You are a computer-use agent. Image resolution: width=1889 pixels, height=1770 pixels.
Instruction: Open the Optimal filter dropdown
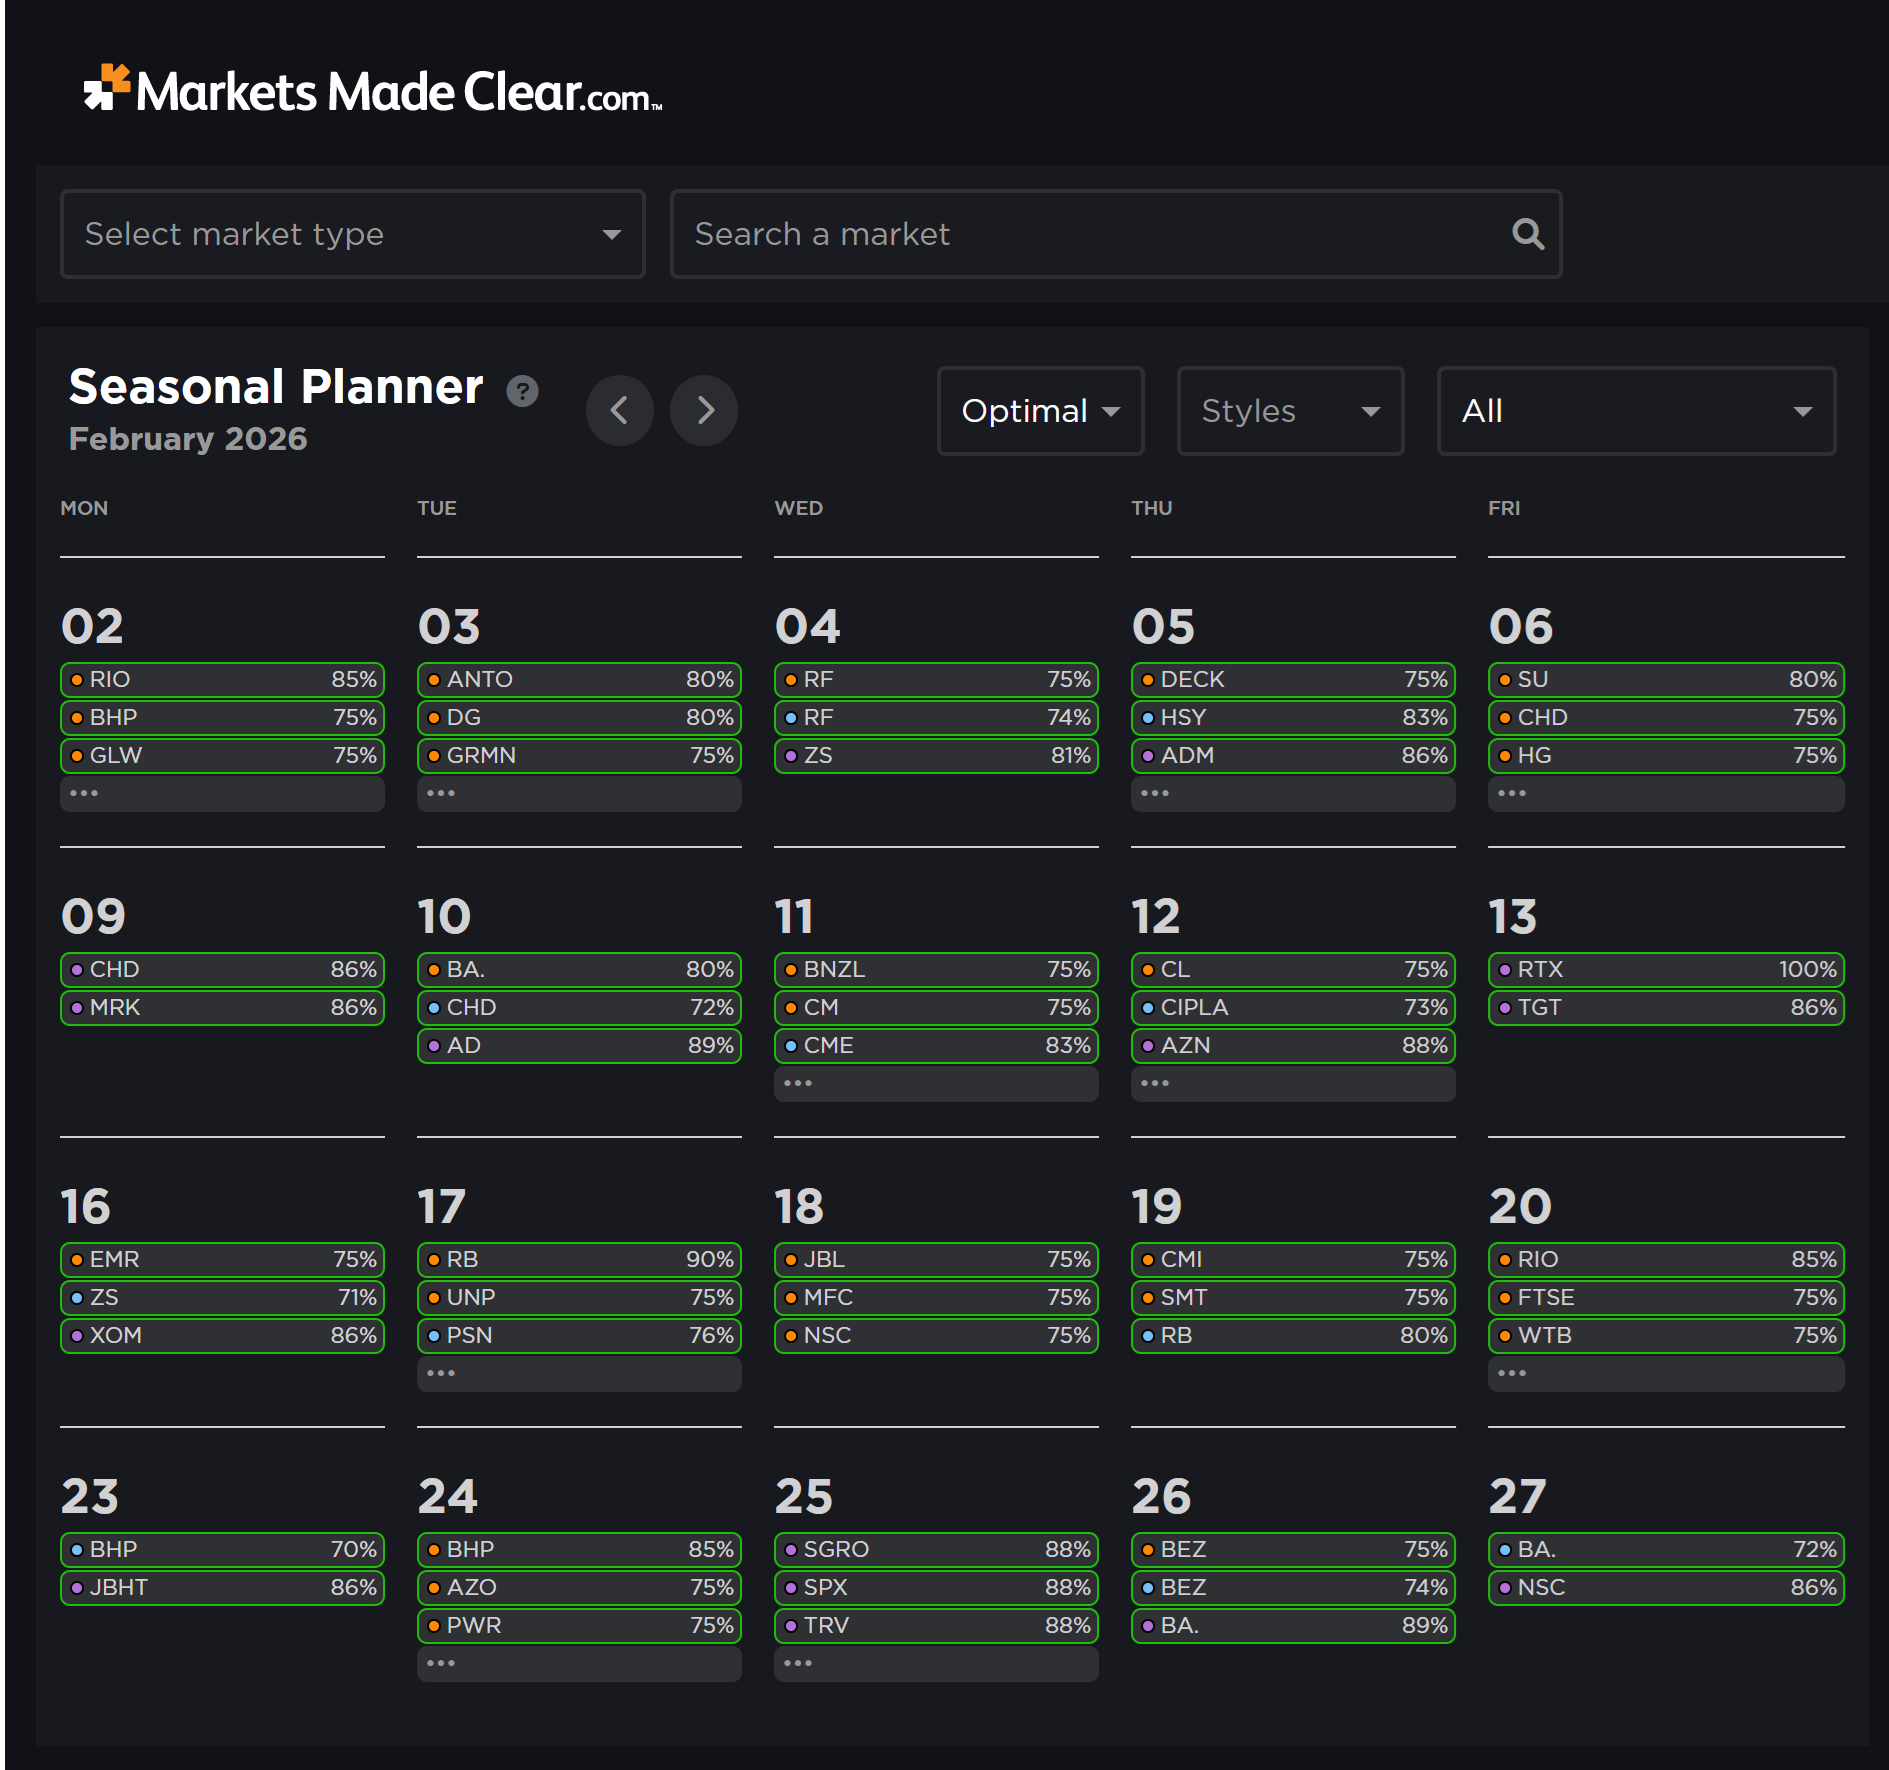tap(1039, 410)
